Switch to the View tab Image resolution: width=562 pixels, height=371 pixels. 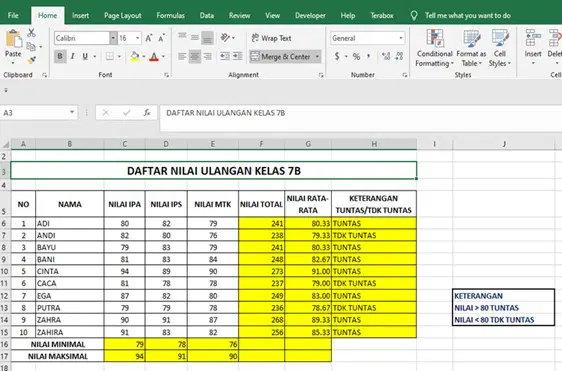coord(272,15)
